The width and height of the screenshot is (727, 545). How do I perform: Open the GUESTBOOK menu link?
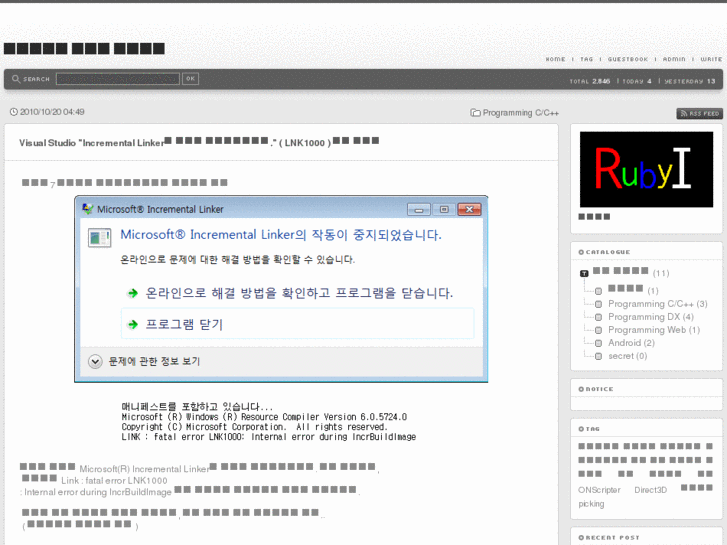point(628,59)
